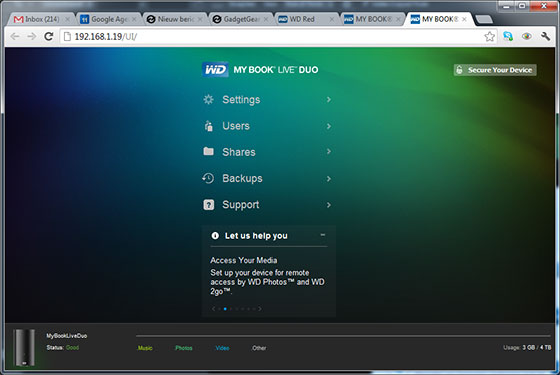Switch to the Inbox (214) tab
This screenshot has height=375, width=560.
[x=41, y=19]
